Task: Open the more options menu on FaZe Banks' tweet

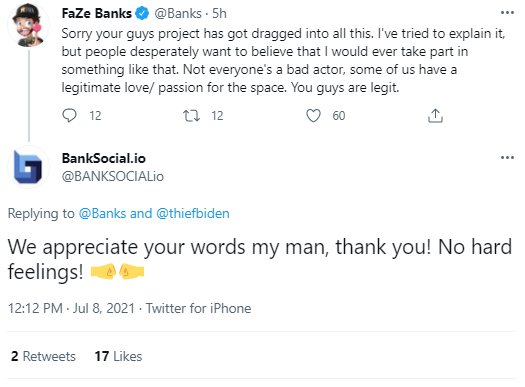Action: [507, 13]
